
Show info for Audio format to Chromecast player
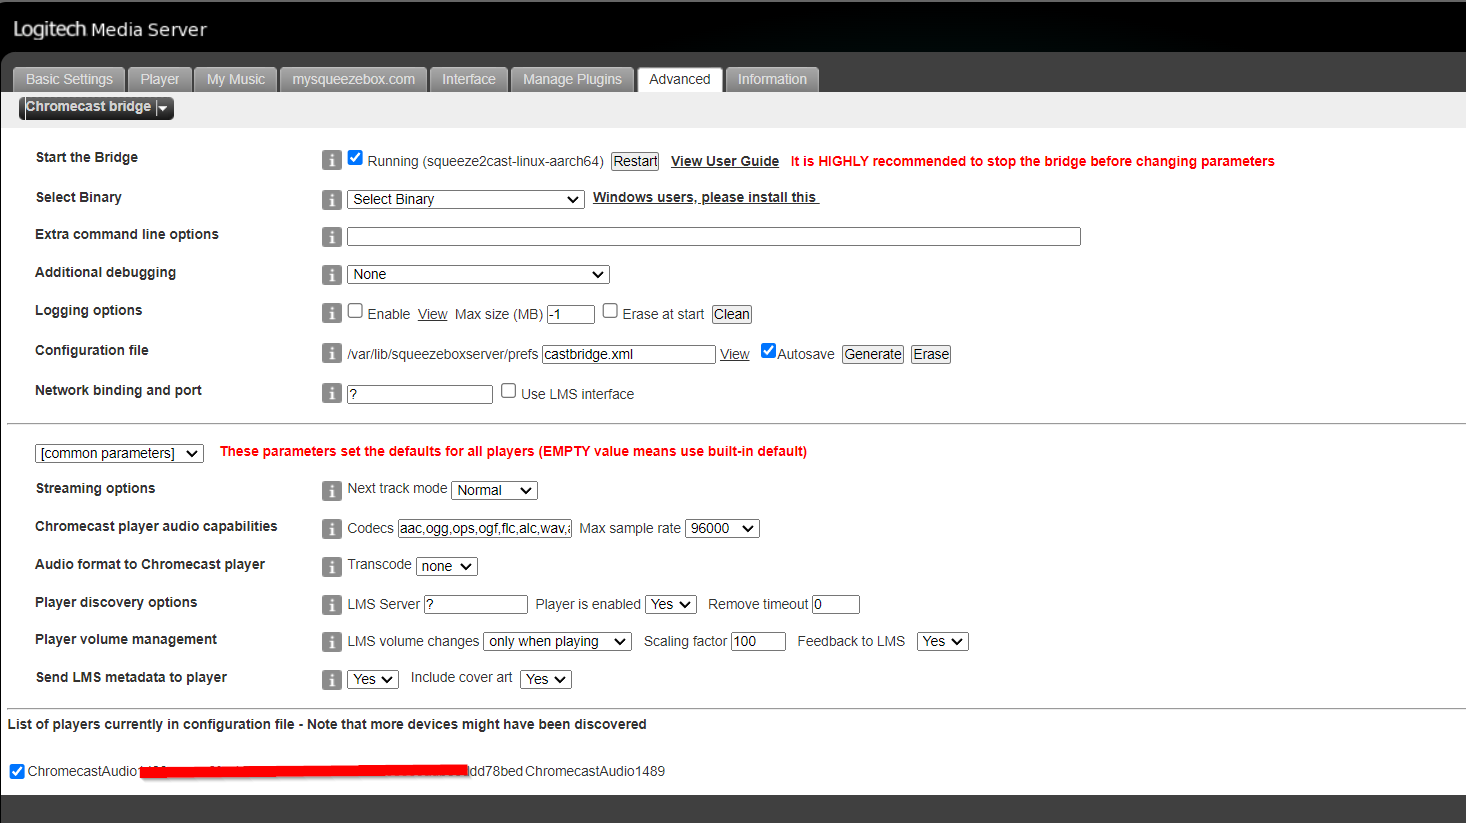click(x=332, y=567)
